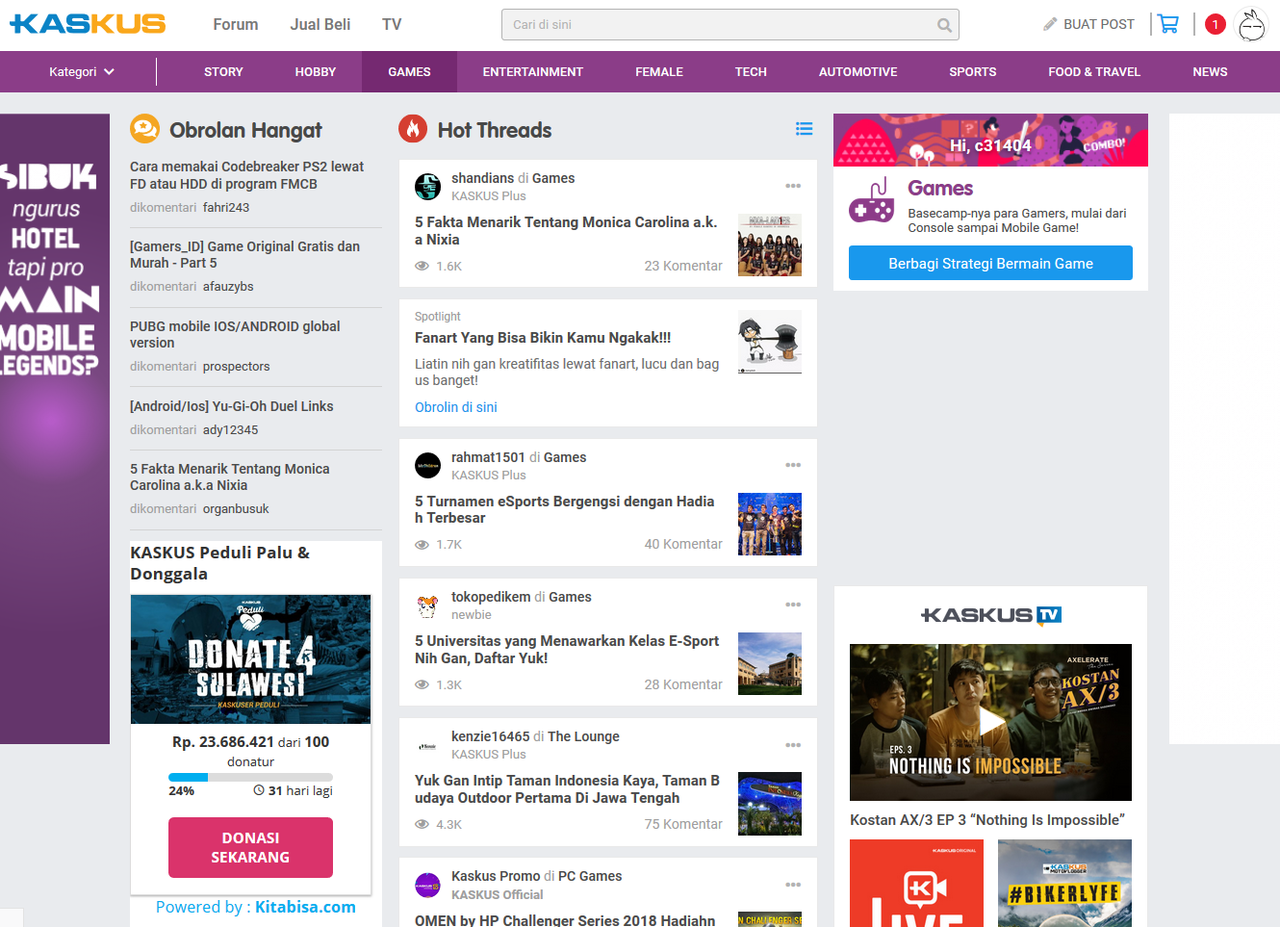This screenshot has width=1280, height=927.
Task: Play the Kostan AX/3 video
Action: coord(990,721)
